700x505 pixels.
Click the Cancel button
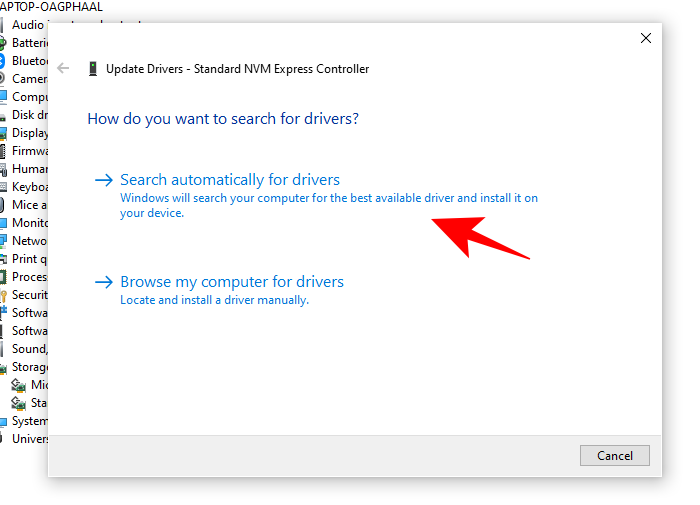[615, 455]
